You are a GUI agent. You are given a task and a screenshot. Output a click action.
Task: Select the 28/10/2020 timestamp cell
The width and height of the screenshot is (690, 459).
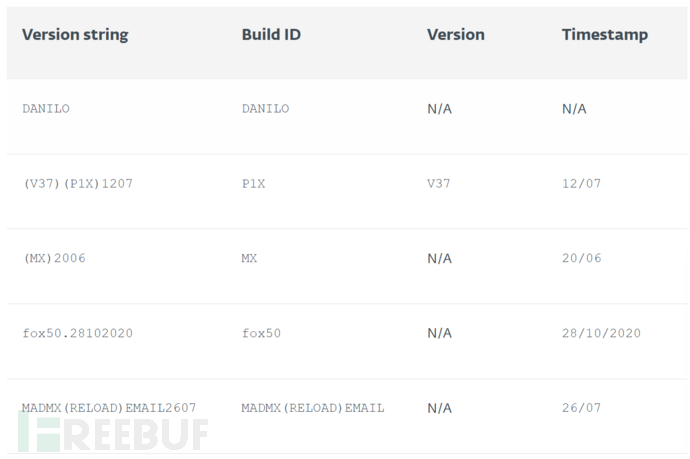pyautogui.click(x=601, y=333)
